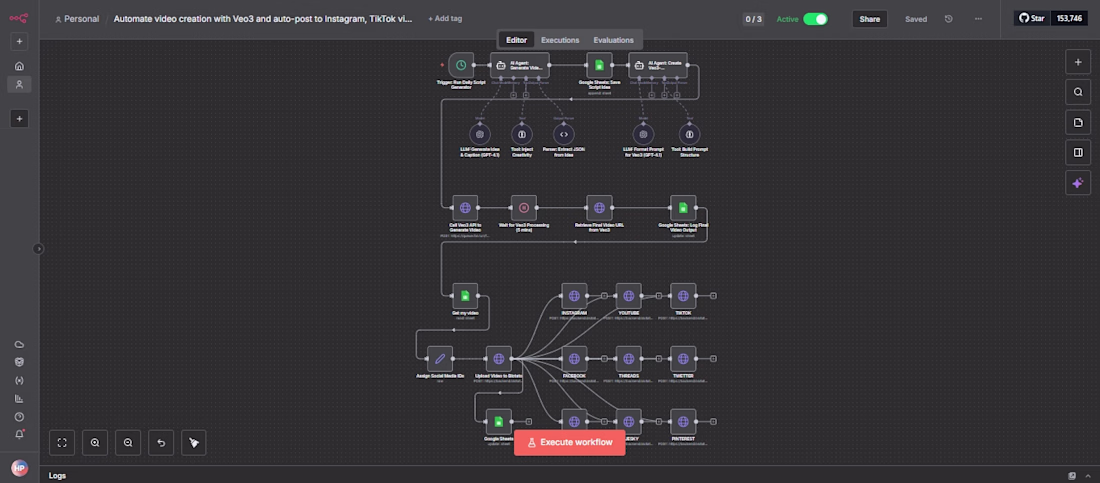Select the Trigger: Run Daily Script Generator node
The image size is (1100, 483).
pyautogui.click(x=461, y=65)
